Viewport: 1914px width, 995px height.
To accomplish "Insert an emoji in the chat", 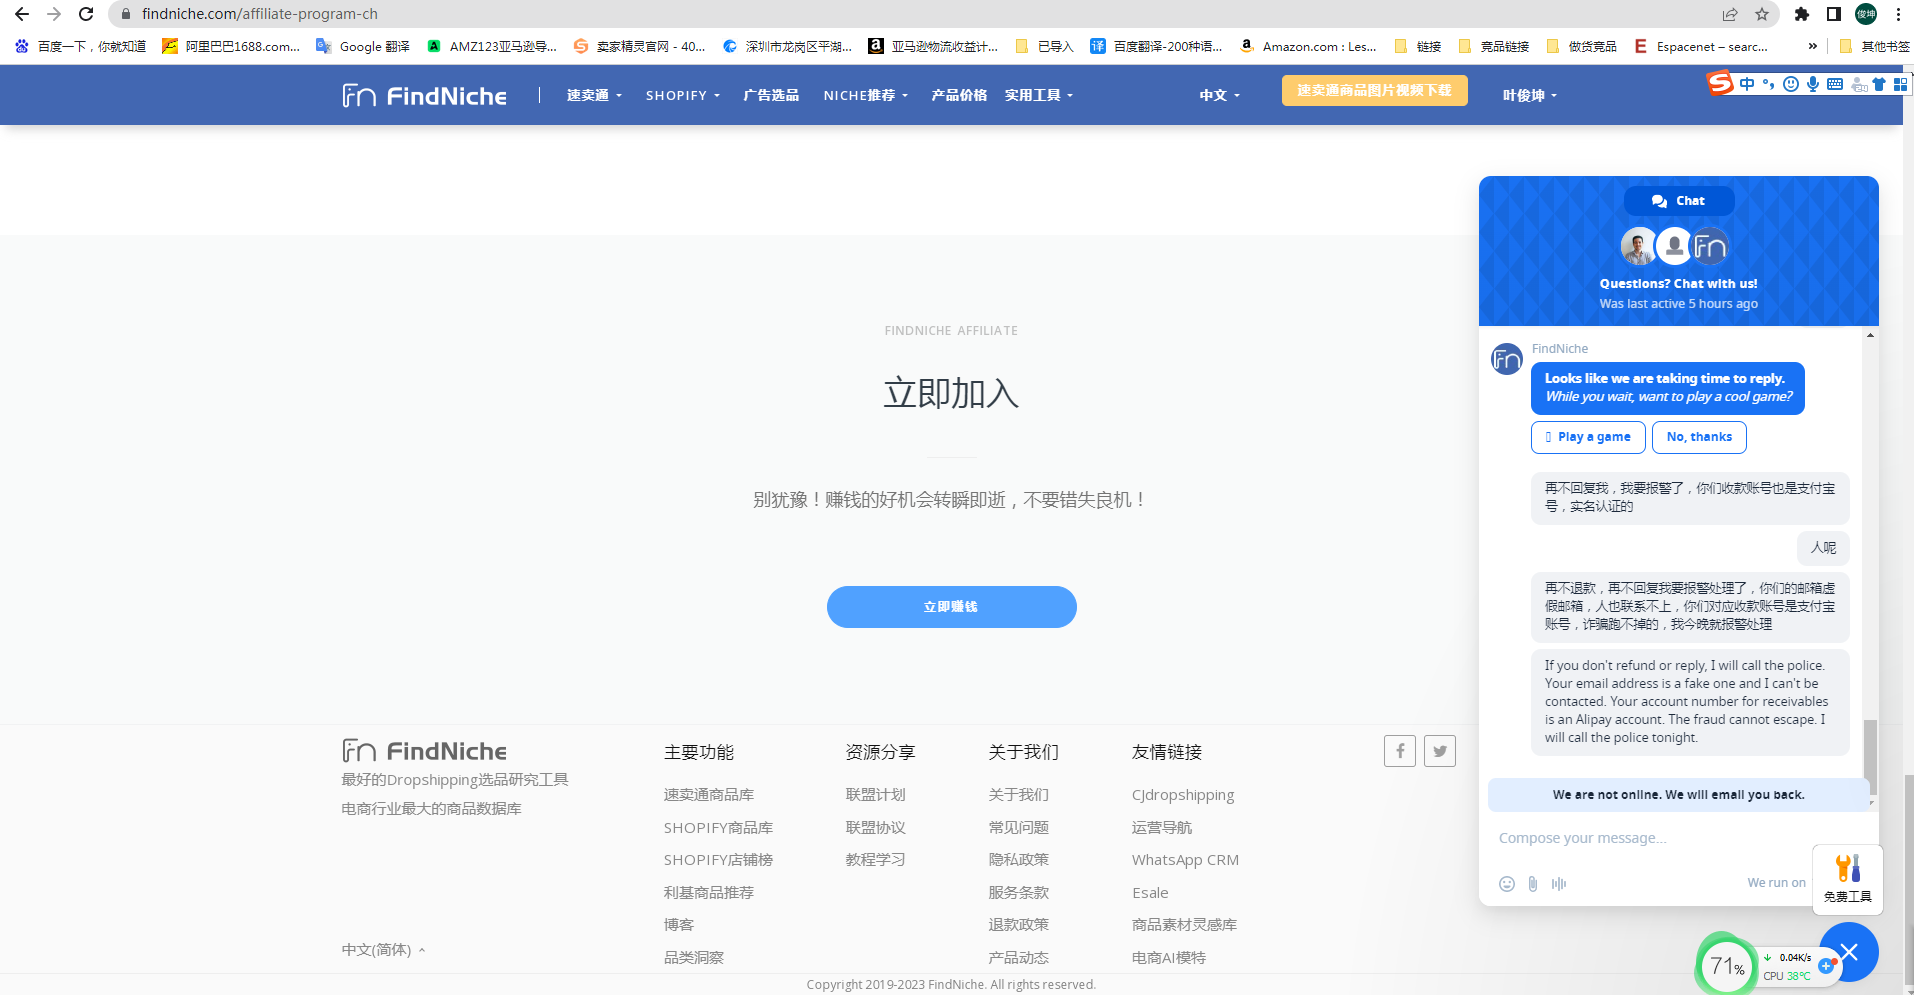I will (1507, 883).
